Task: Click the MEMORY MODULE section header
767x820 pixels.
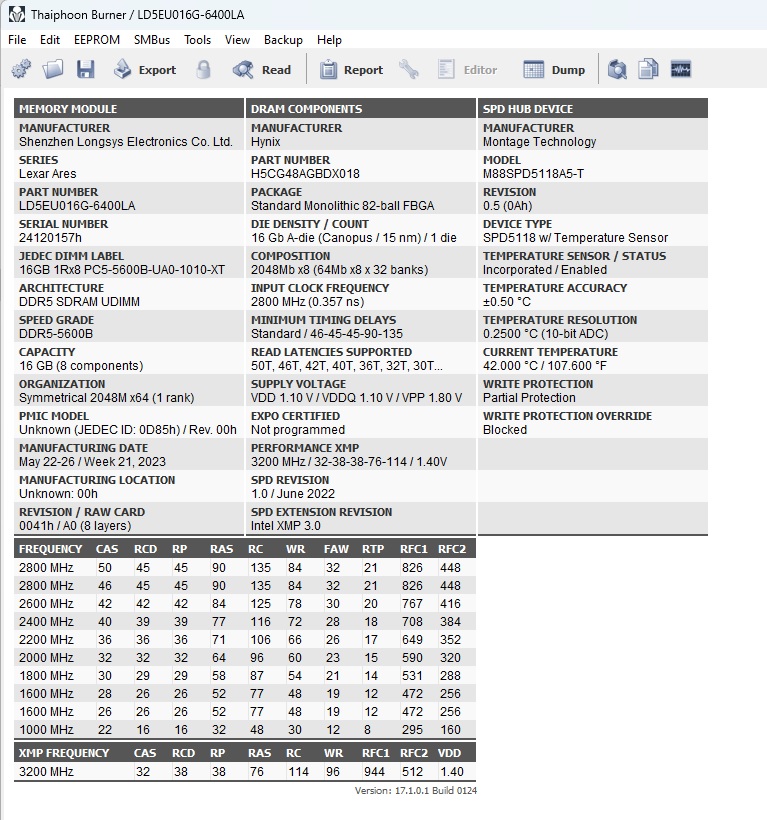Action: click(x=129, y=109)
